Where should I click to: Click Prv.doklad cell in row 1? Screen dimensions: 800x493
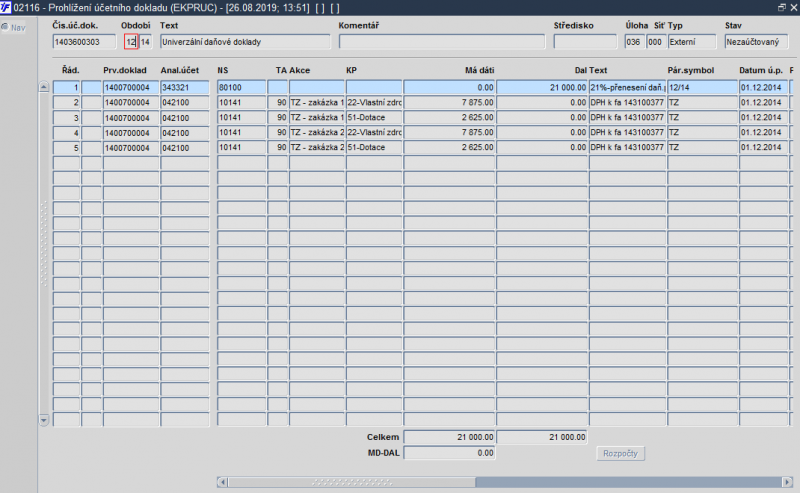pos(131,87)
